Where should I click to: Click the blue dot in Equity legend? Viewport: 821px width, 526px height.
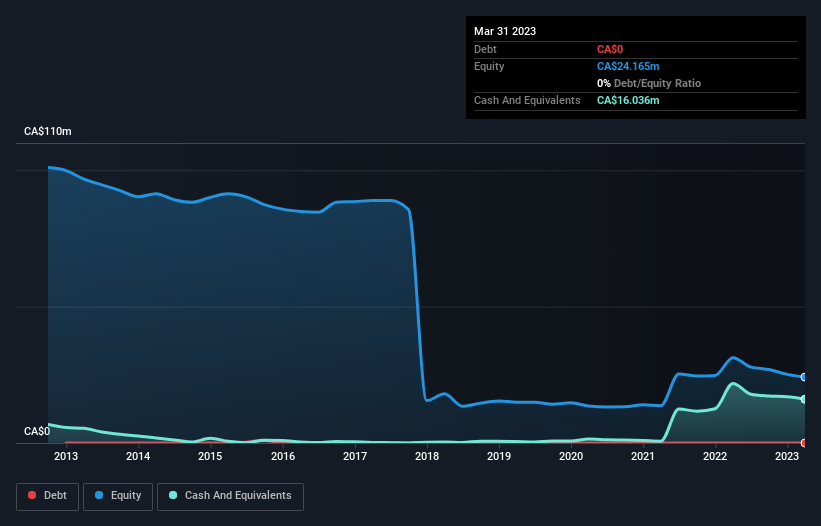tap(99, 495)
